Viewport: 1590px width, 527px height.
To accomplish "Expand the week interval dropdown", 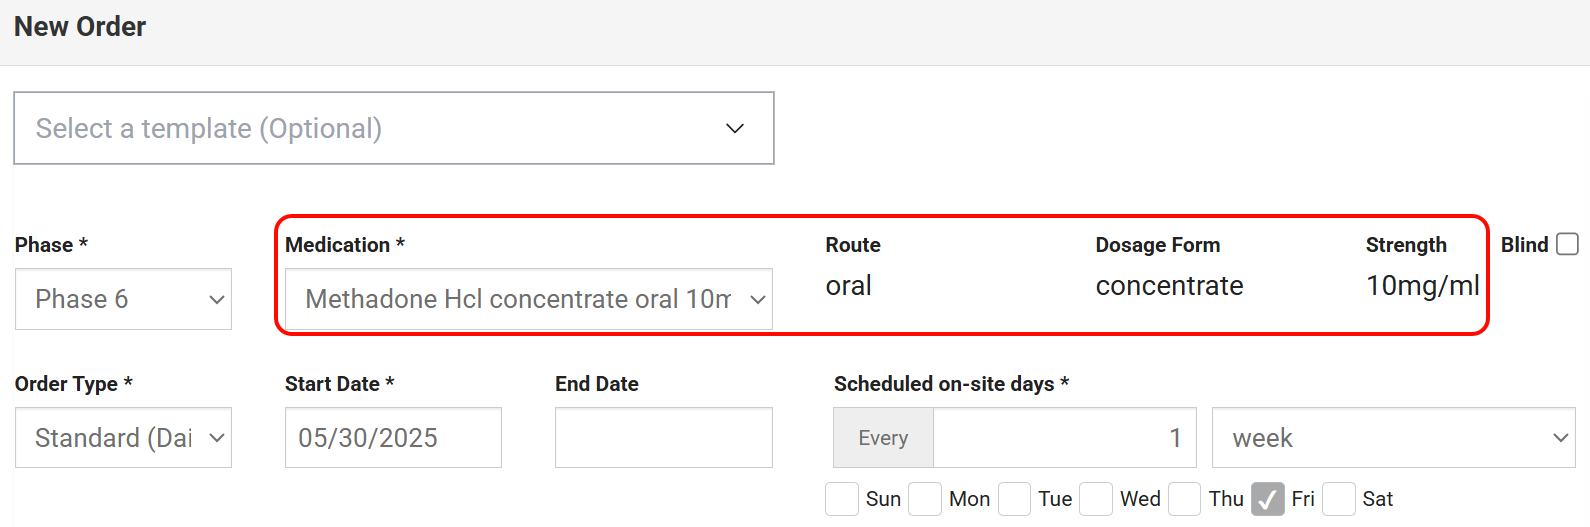I will (1393, 438).
